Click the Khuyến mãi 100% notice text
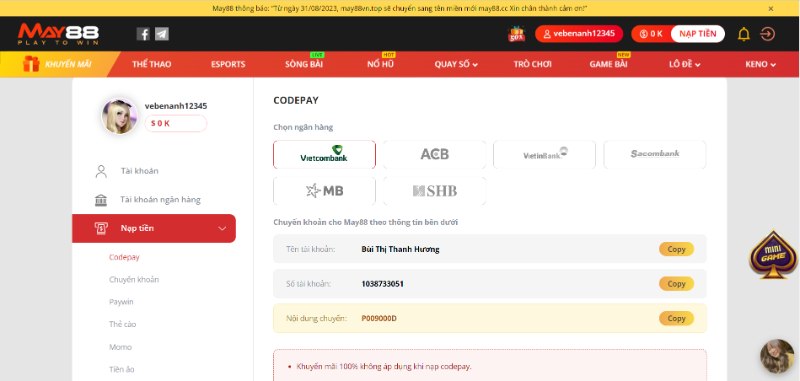The image size is (800, 381). [384, 367]
